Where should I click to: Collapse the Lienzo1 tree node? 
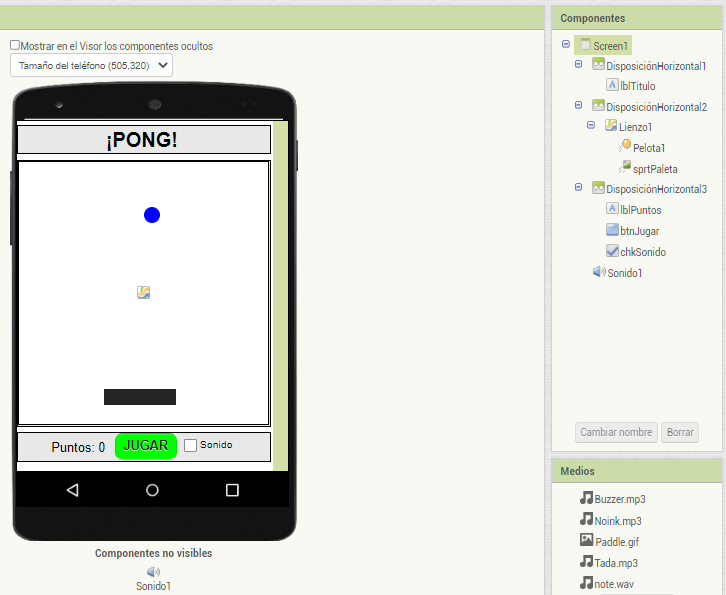tap(591, 126)
